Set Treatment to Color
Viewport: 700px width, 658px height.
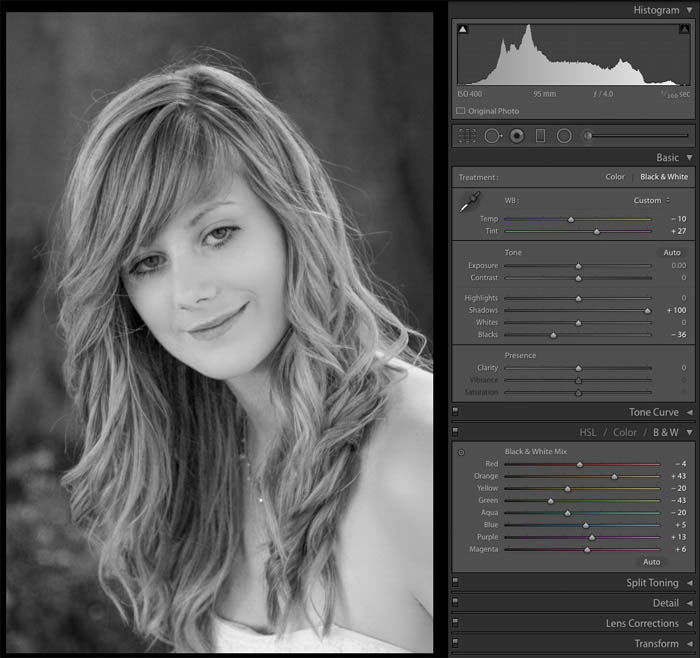pos(615,177)
